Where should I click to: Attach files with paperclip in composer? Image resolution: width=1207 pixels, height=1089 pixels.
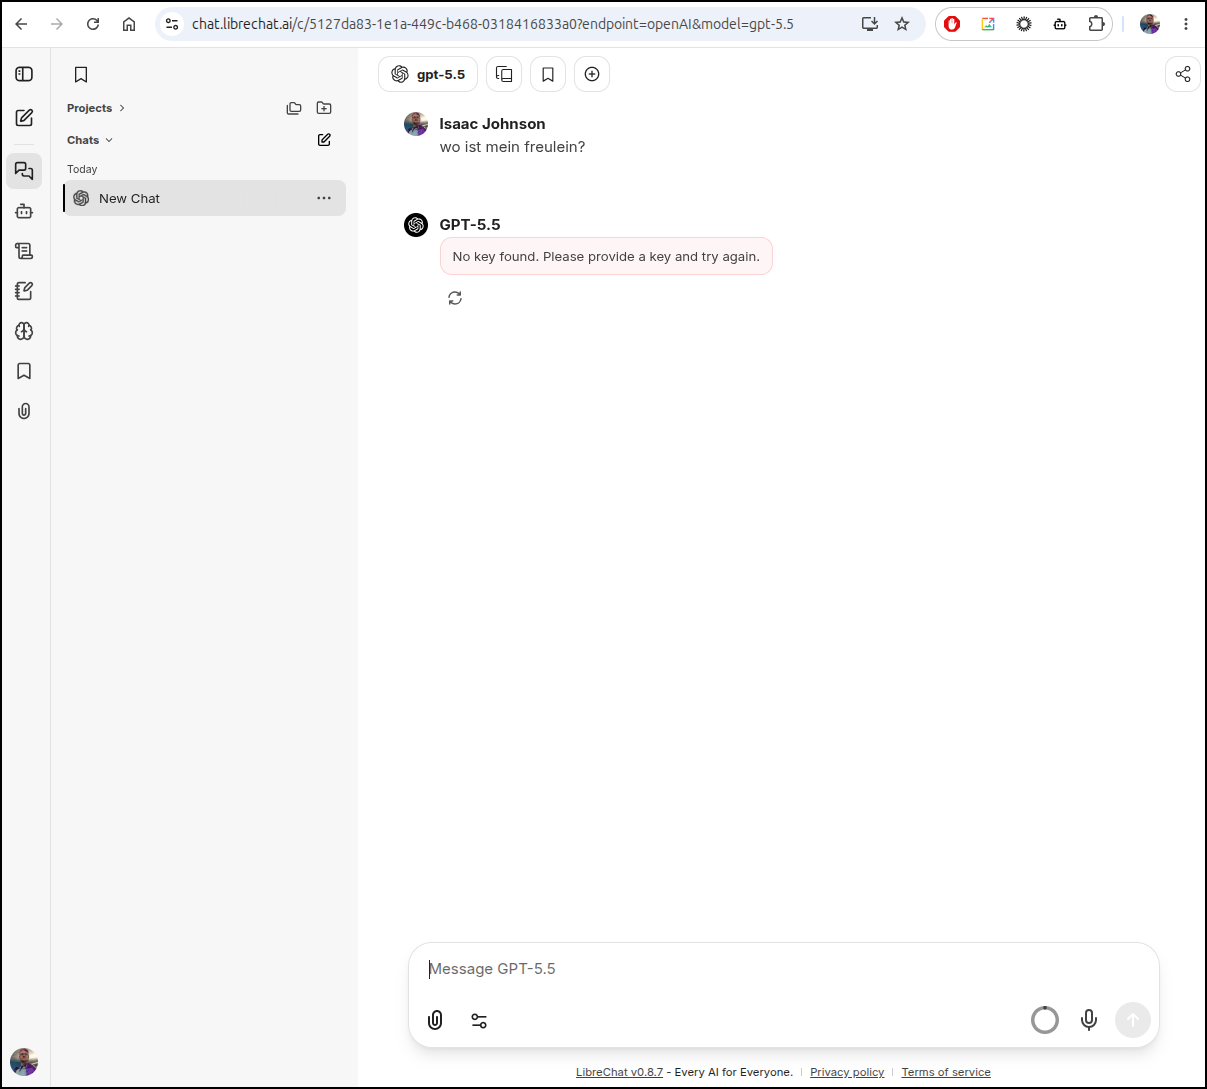[435, 1020]
